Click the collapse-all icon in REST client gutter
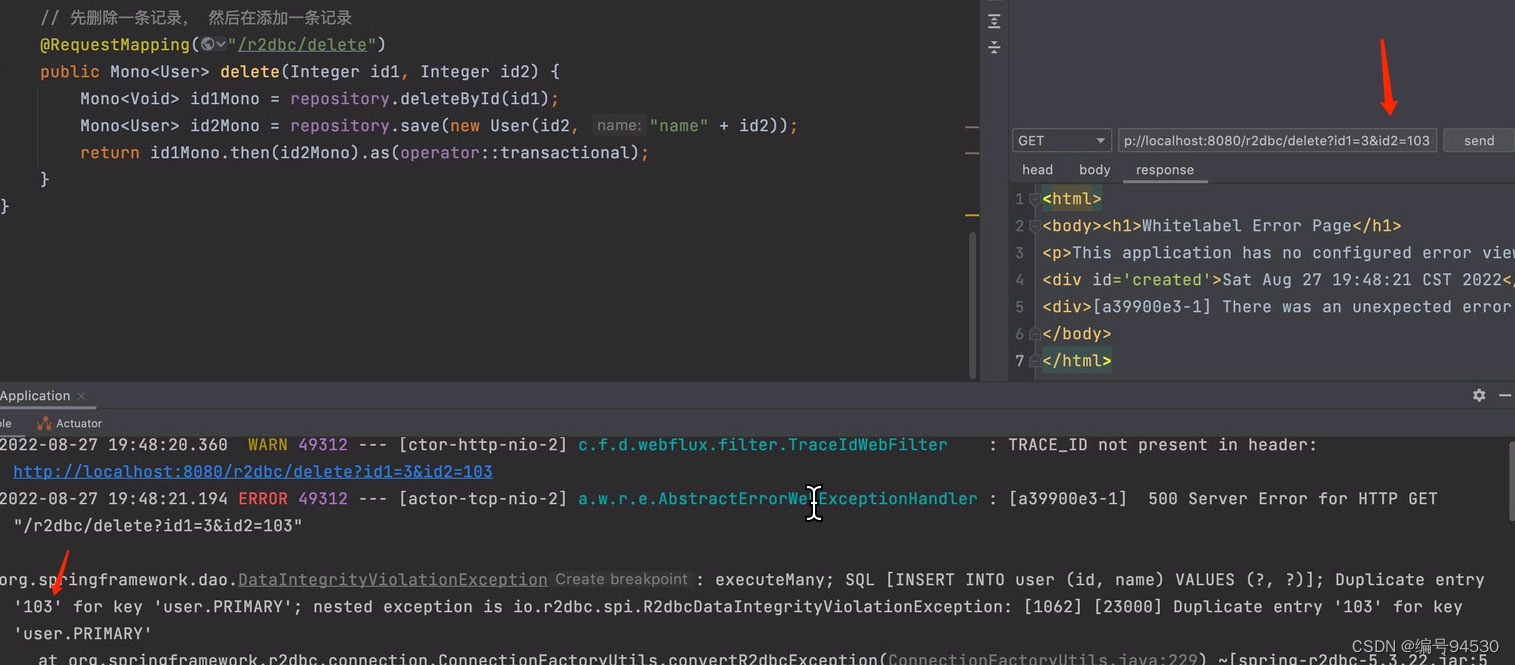 pos(994,47)
